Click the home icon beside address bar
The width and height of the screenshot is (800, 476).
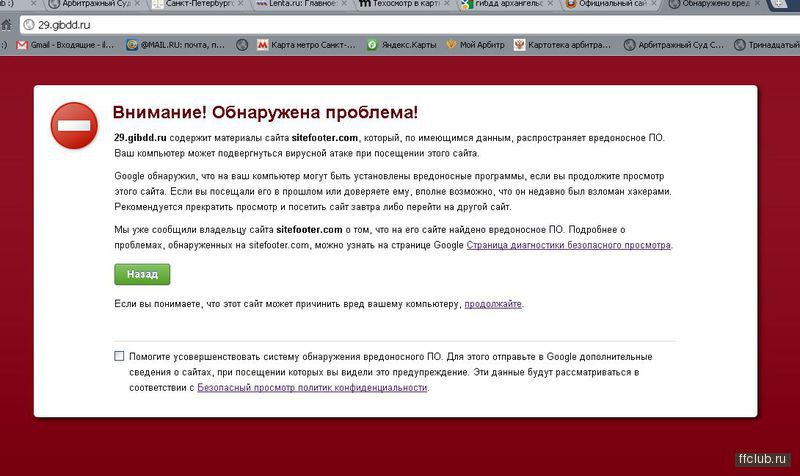[7, 24]
